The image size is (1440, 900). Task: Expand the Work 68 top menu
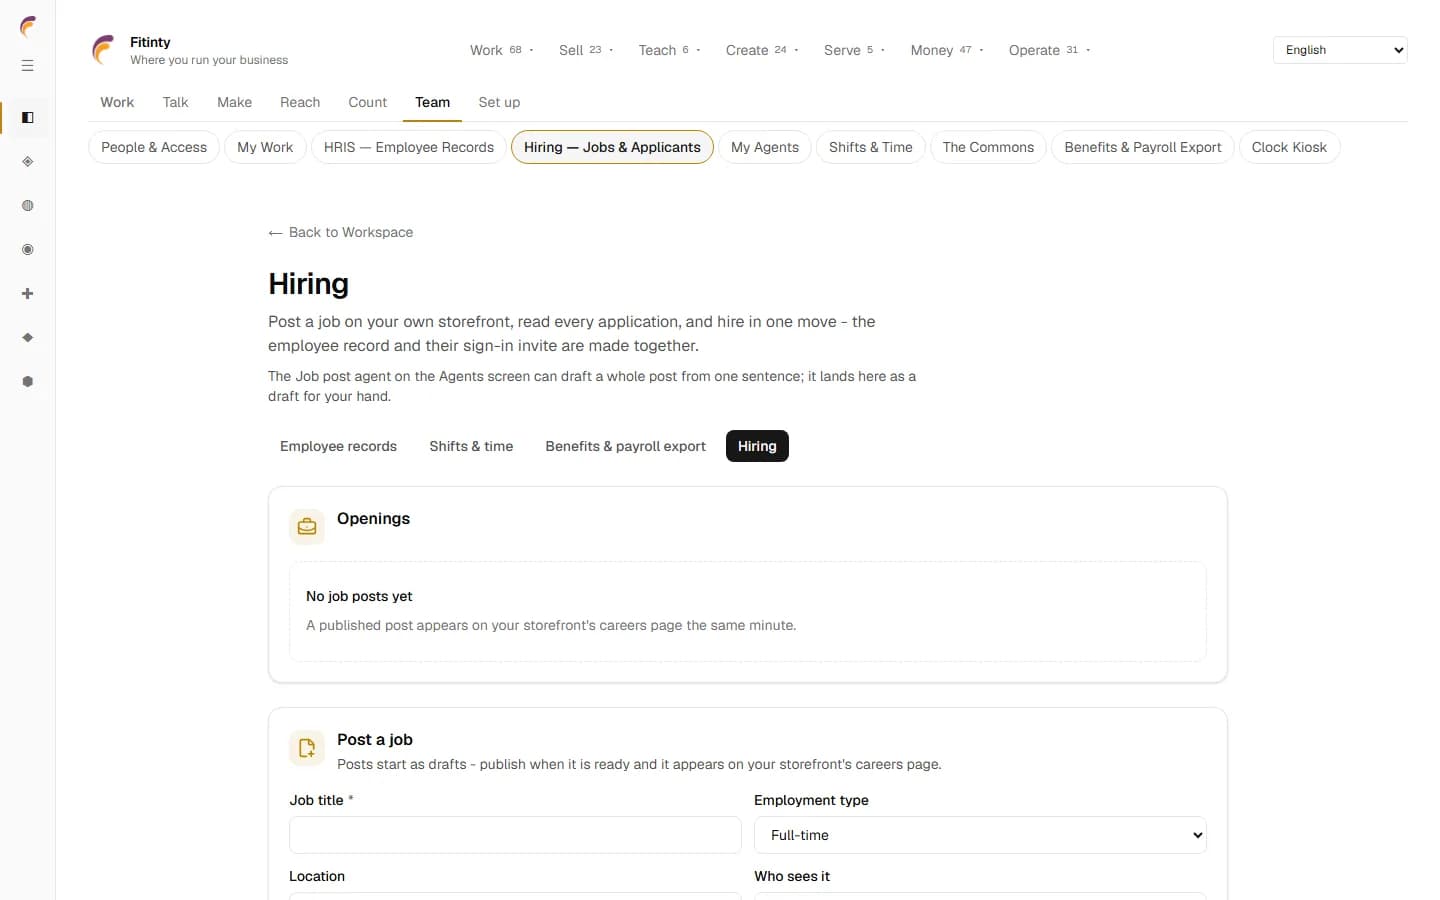pos(502,50)
